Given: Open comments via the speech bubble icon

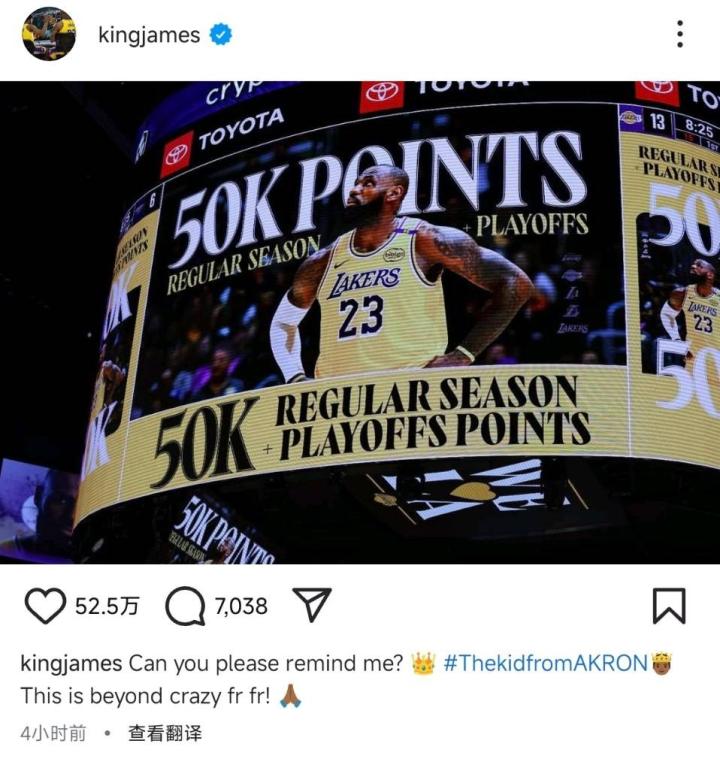Looking at the screenshot, I should (x=185, y=606).
